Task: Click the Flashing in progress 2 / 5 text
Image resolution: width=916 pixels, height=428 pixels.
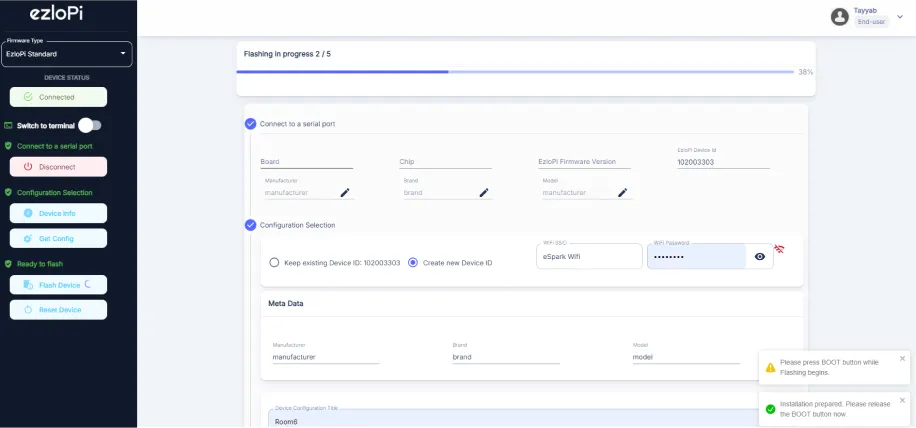Action: tap(287, 54)
